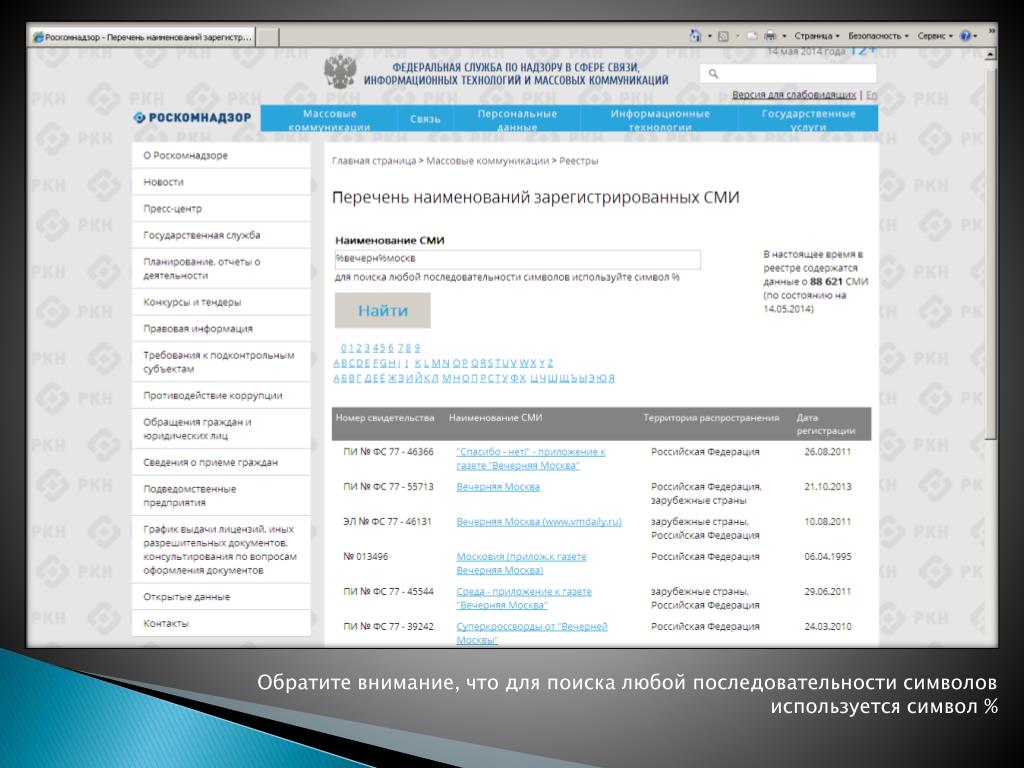Open the Страница dropdown menu
Viewport: 1024px width, 768px height.
pyautogui.click(x=817, y=36)
